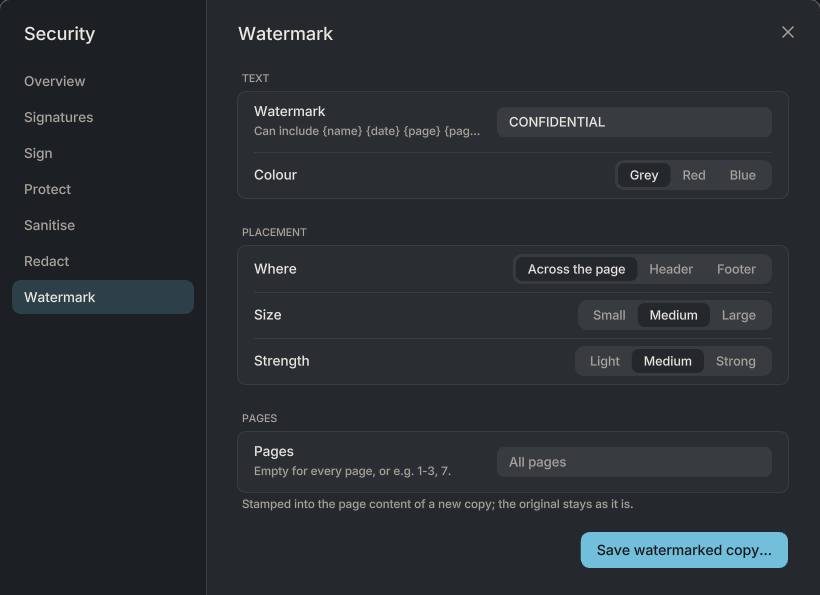The width and height of the screenshot is (820, 595).
Task: Open the Overview section
Action: (103, 81)
